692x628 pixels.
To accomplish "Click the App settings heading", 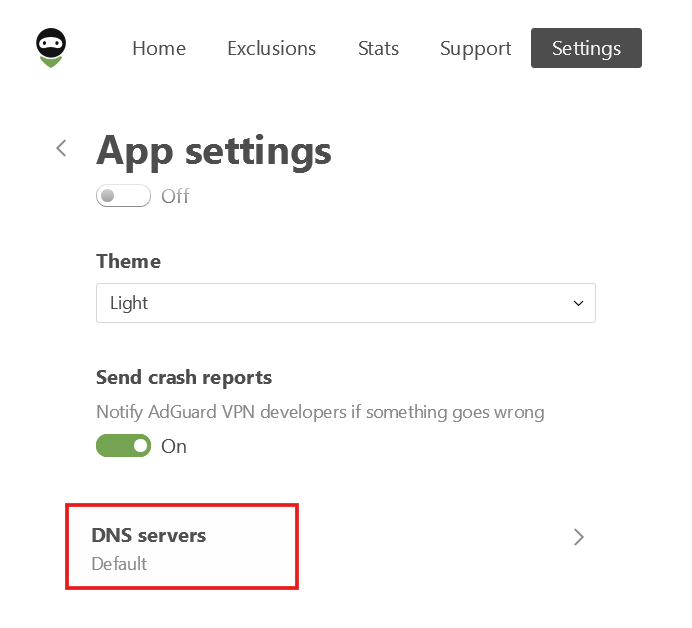I will click(x=213, y=151).
